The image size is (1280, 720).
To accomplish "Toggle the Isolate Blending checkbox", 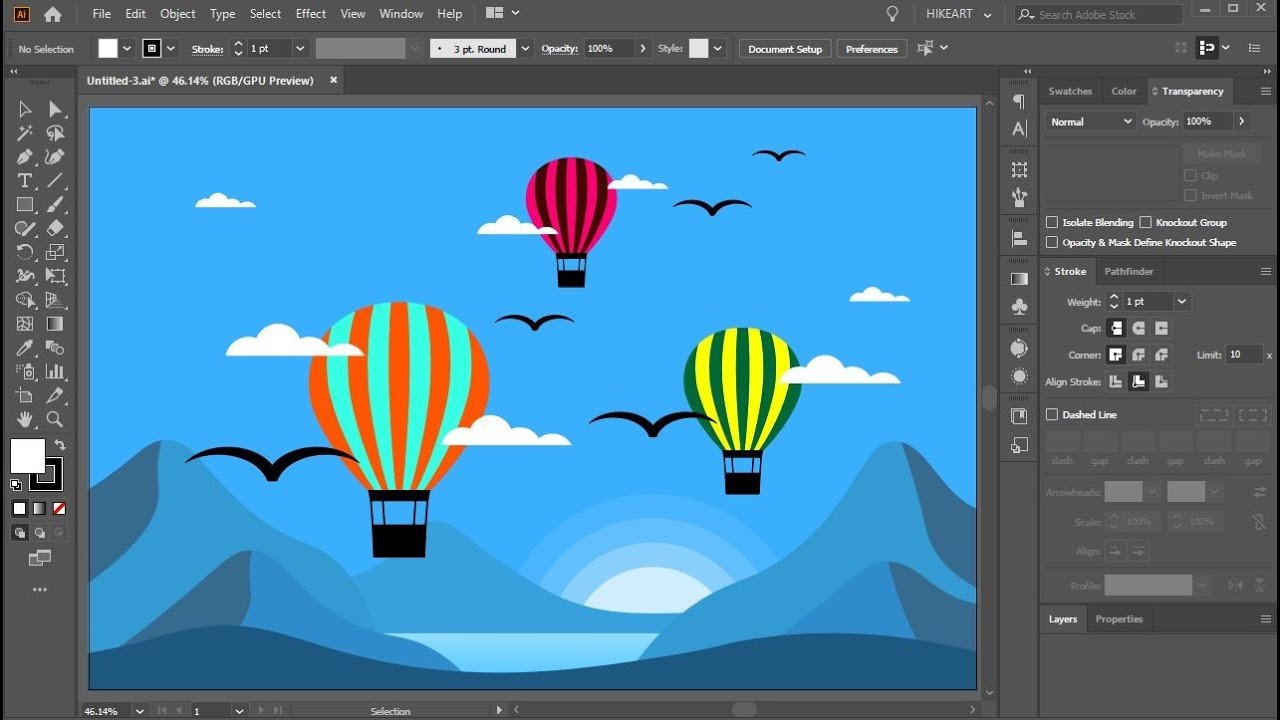I will [1052, 222].
